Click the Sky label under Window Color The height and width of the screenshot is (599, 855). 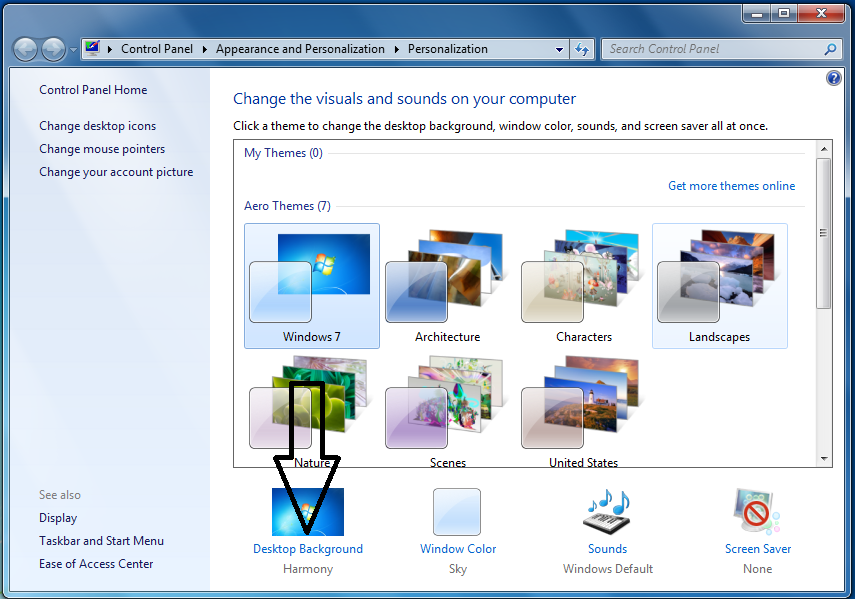(458, 569)
